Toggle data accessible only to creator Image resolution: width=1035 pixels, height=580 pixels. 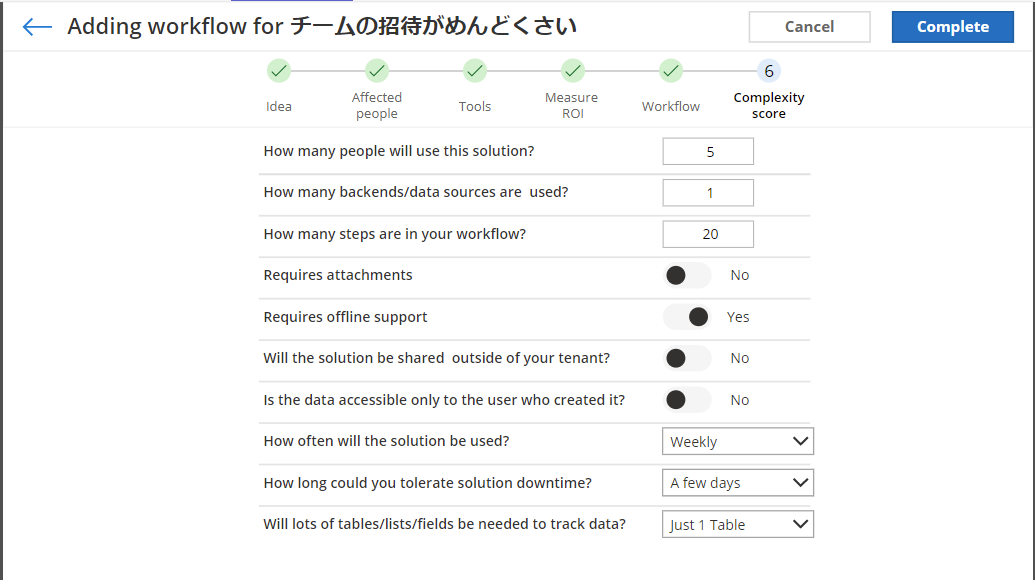(x=687, y=400)
